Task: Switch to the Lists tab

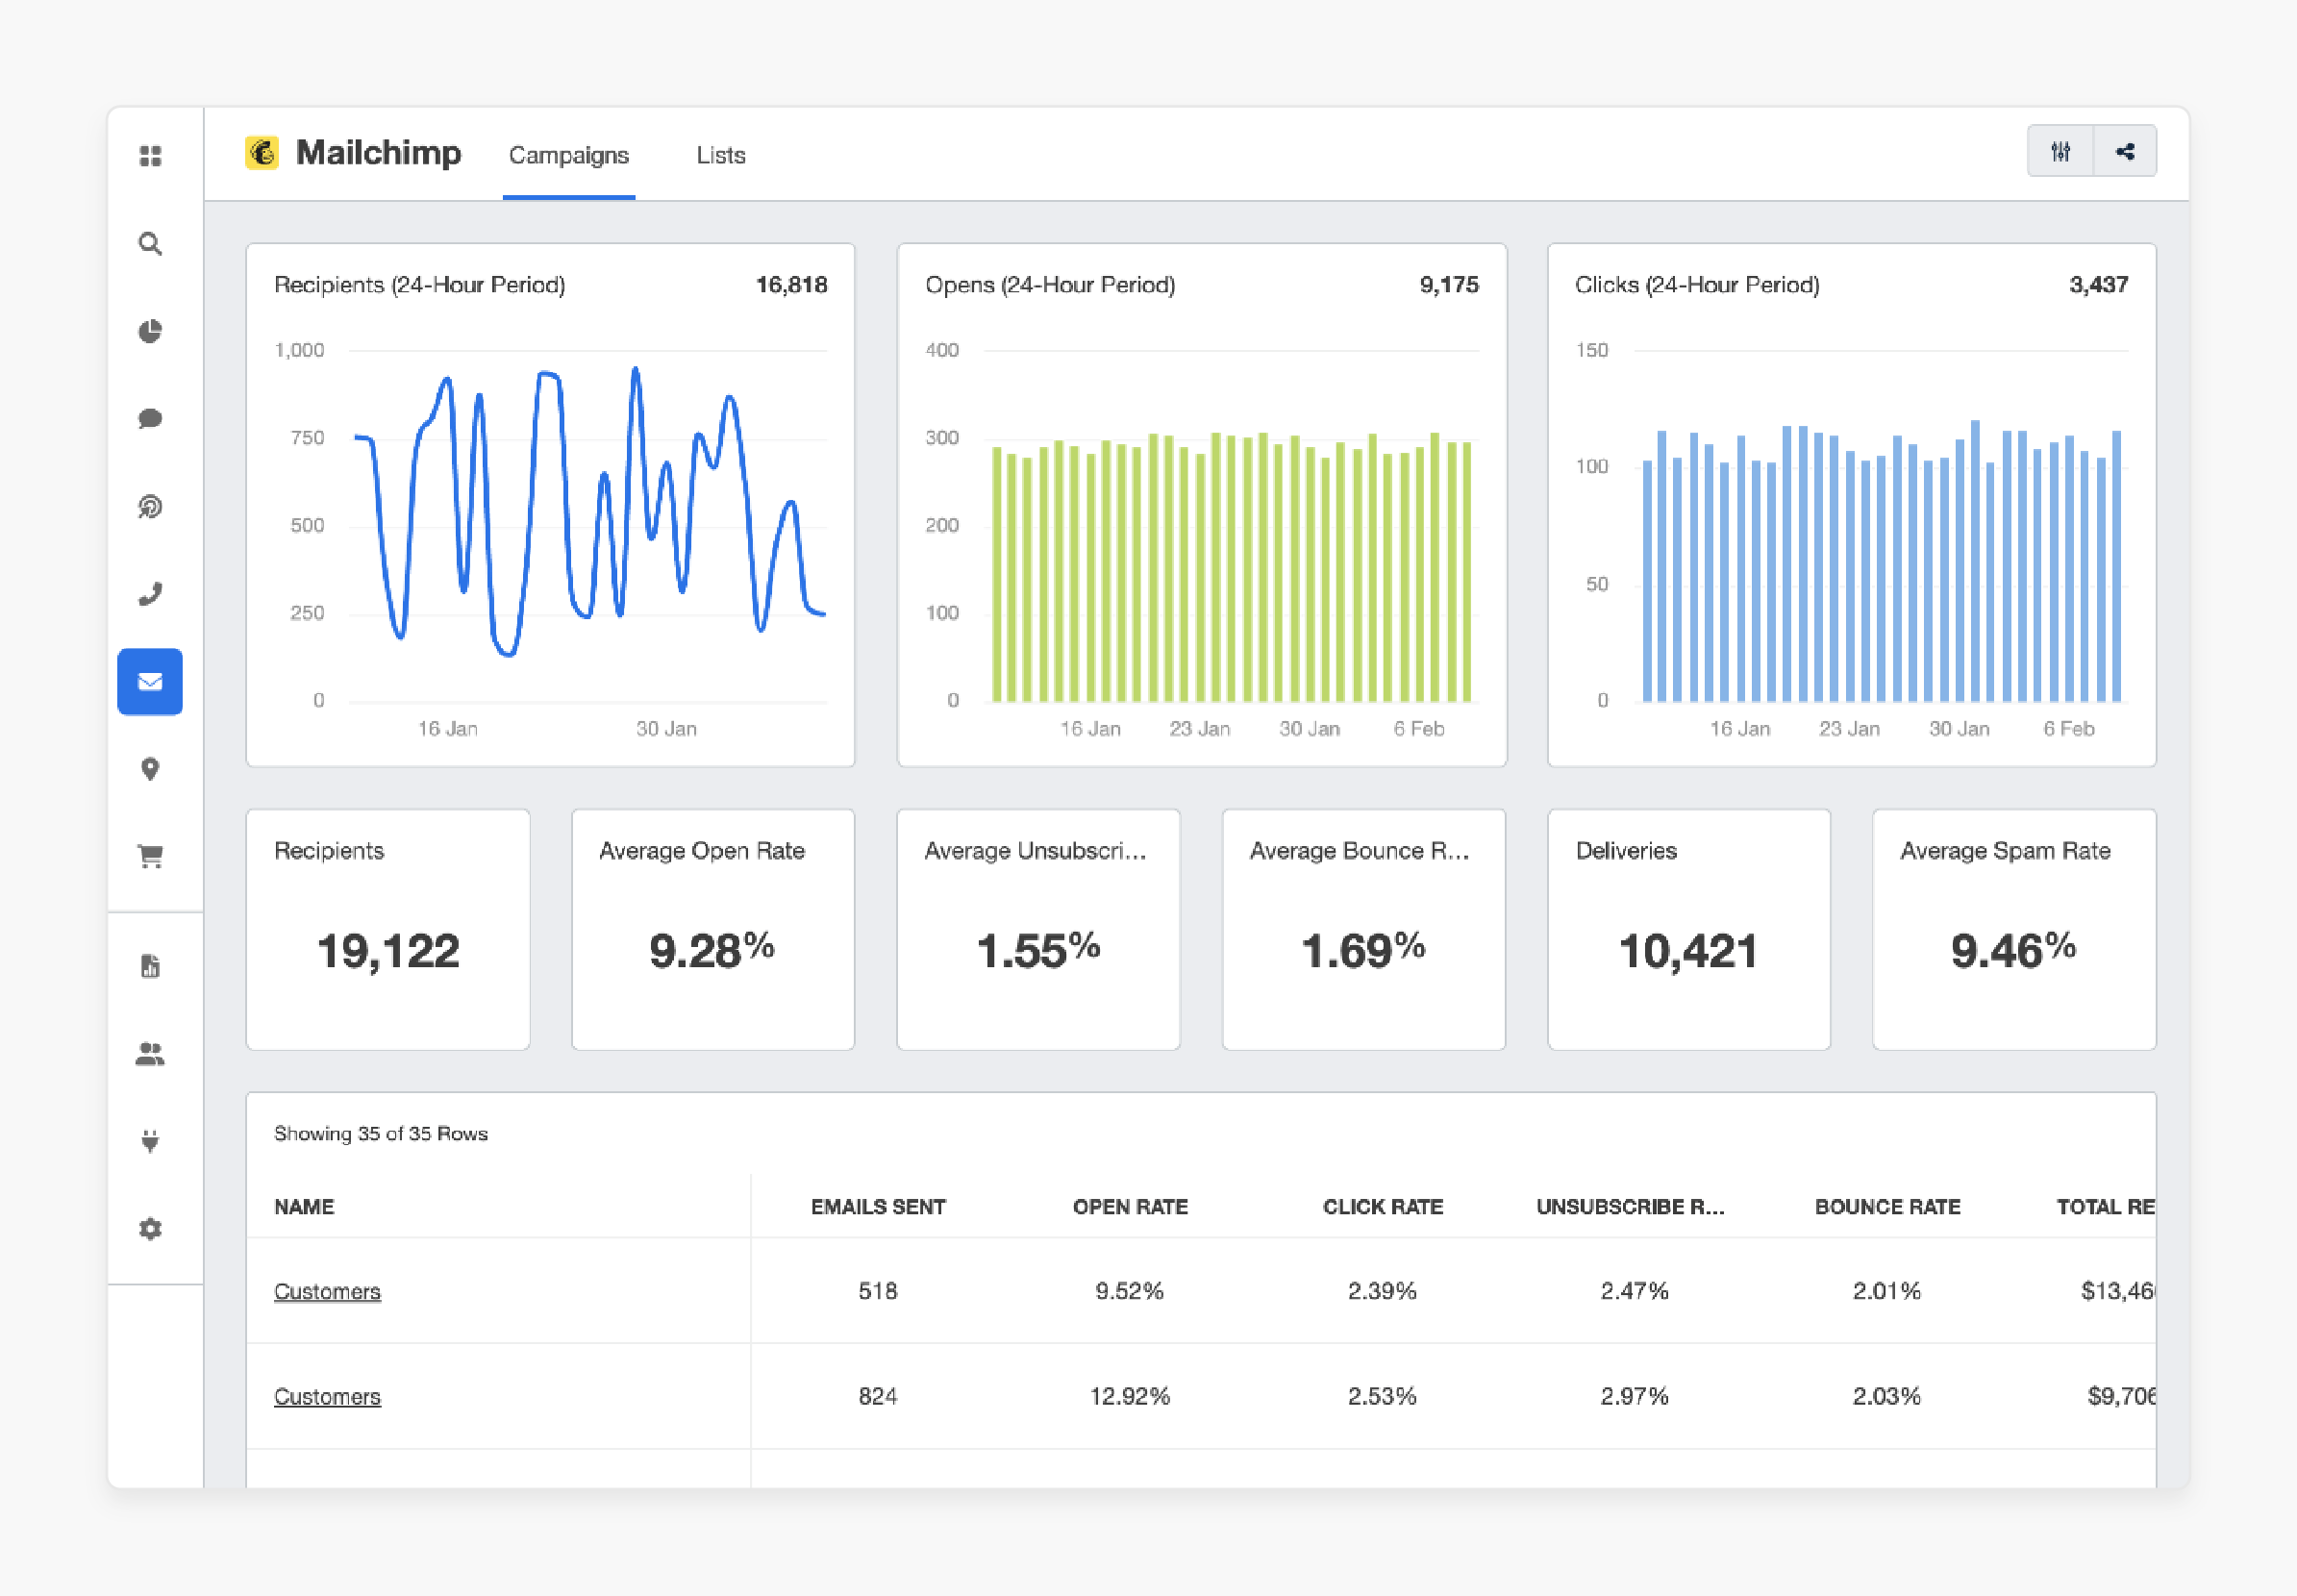Action: (721, 155)
